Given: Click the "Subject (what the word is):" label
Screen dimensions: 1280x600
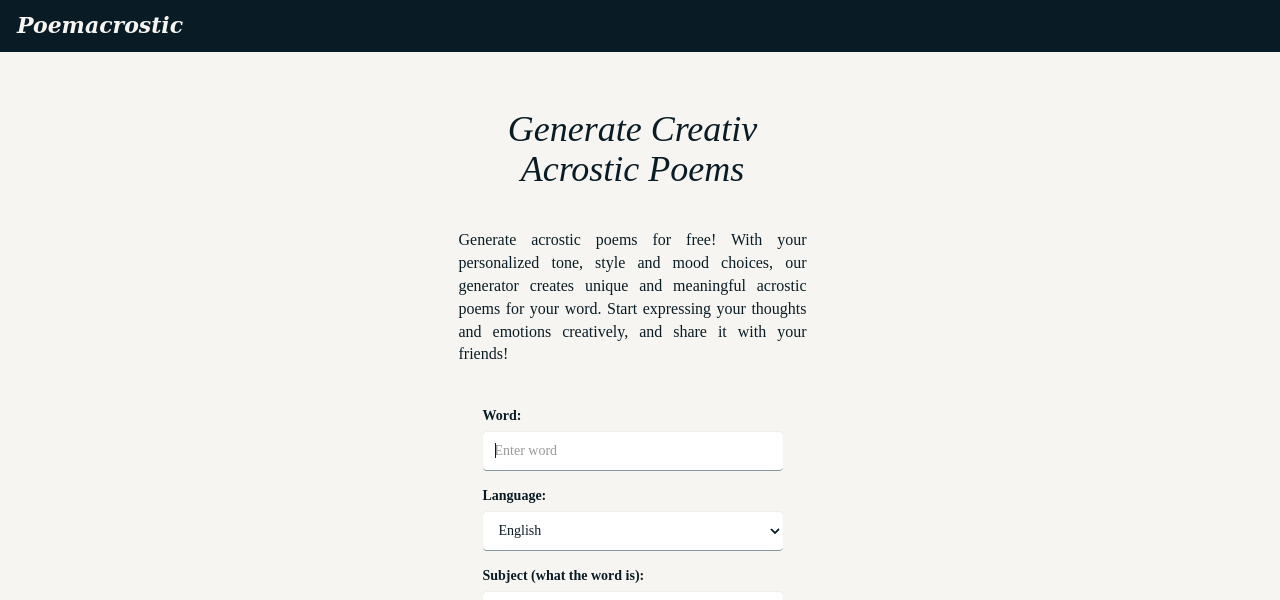Looking at the screenshot, I should pos(563,576).
